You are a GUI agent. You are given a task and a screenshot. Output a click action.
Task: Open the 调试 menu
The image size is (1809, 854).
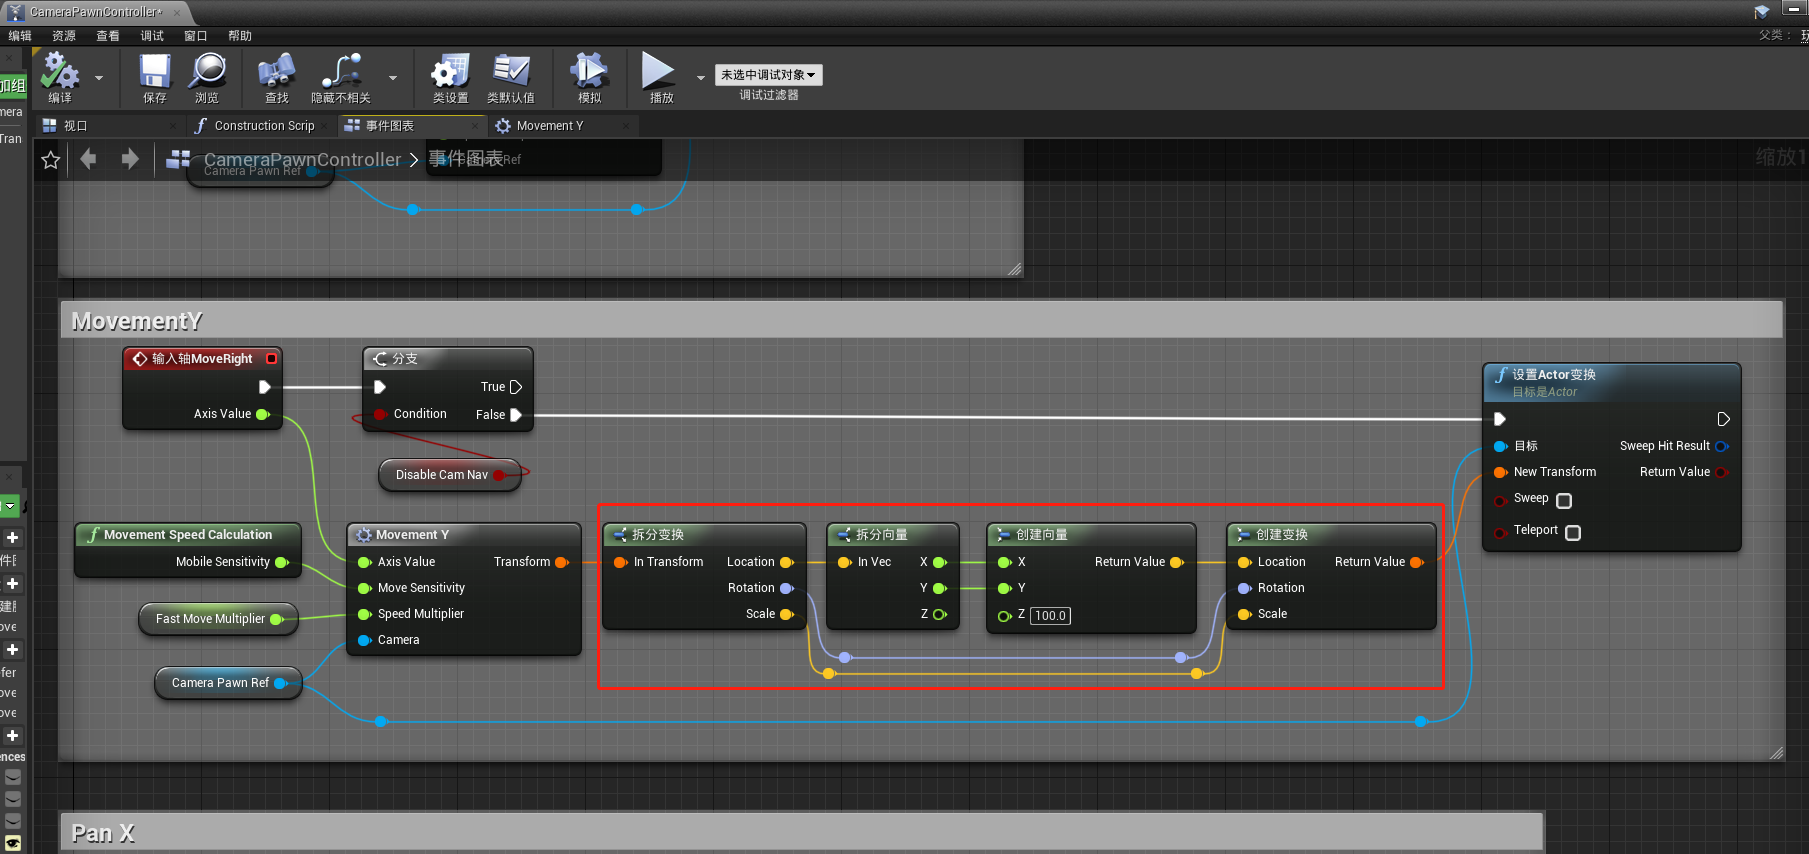(152, 36)
